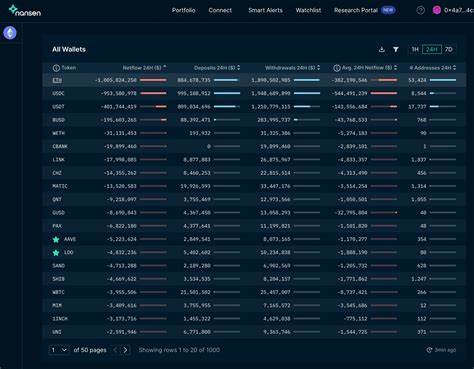Open the Watchlist page
The width and height of the screenshot is (474, 369).
(x=308, y=10)
